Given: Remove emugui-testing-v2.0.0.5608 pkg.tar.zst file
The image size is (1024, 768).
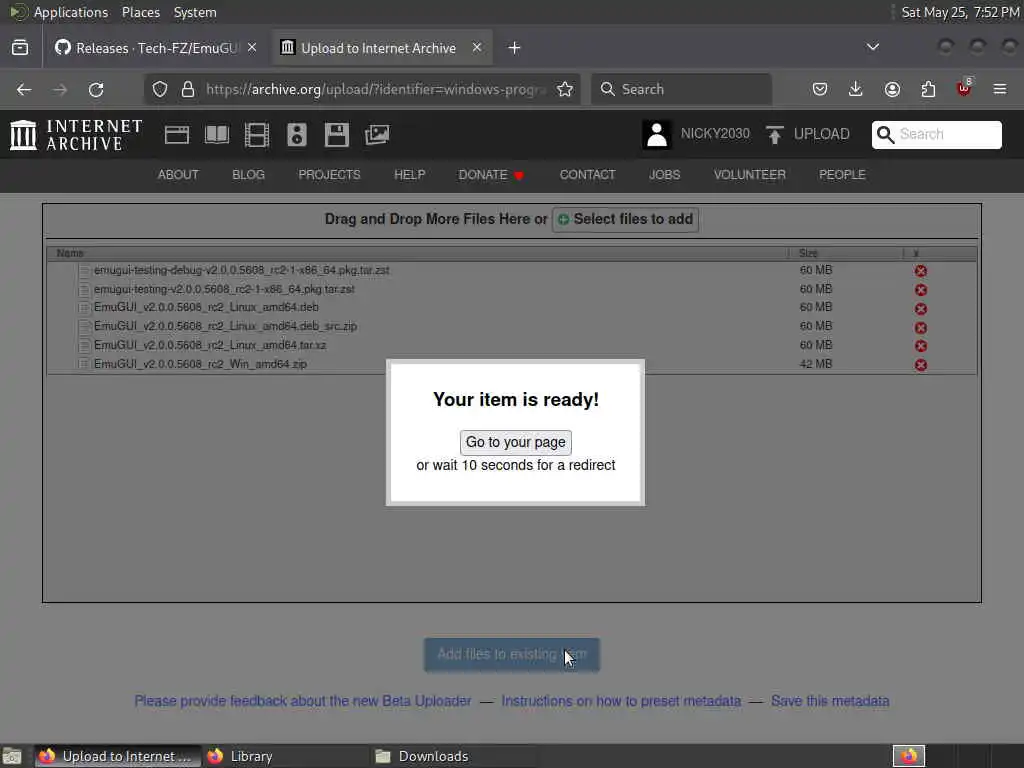Looking at the screenshot, I should pos(921,290).
